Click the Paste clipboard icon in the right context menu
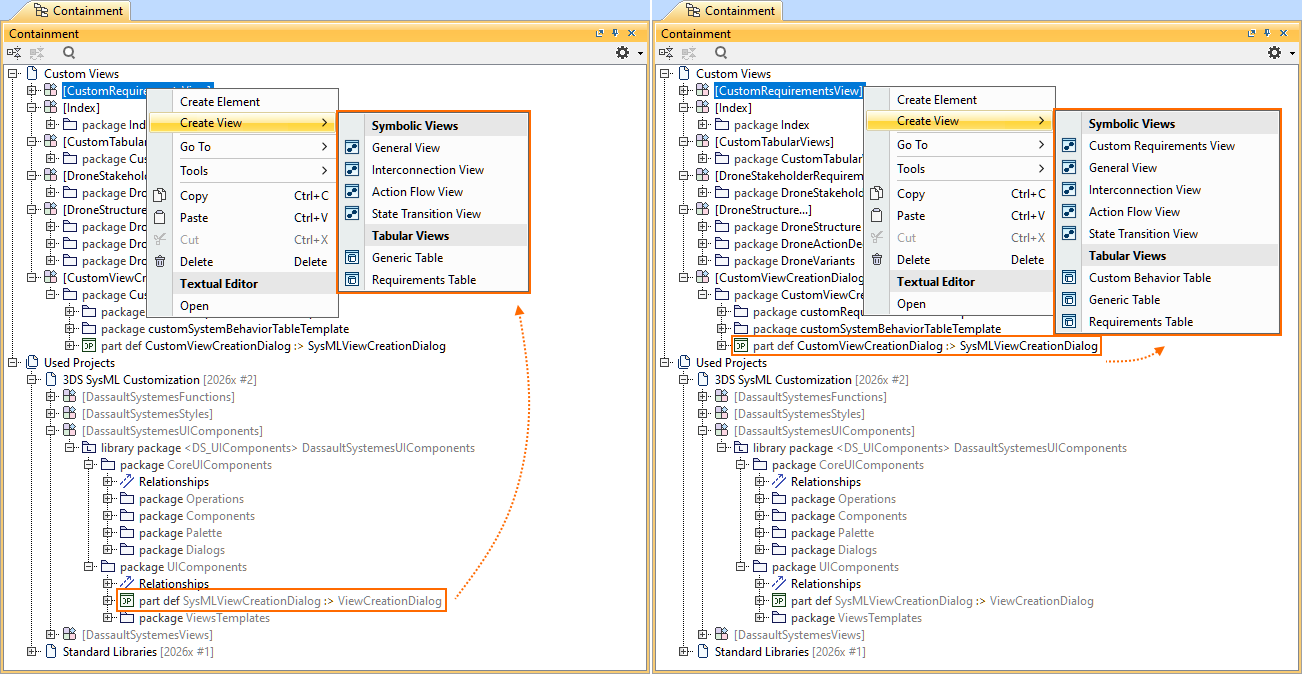 click(877, 216)
